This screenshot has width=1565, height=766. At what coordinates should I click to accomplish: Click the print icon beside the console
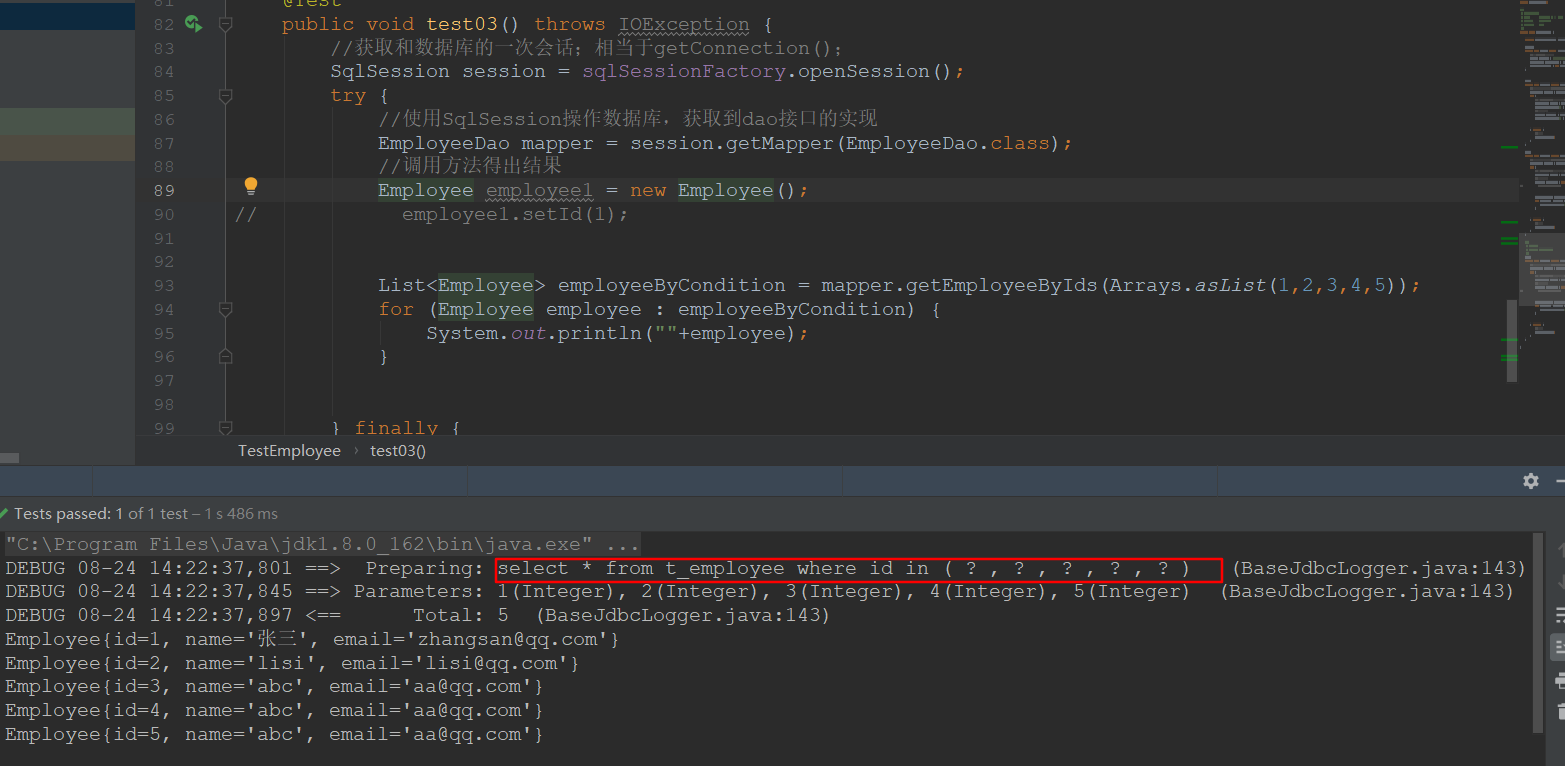1558,681
